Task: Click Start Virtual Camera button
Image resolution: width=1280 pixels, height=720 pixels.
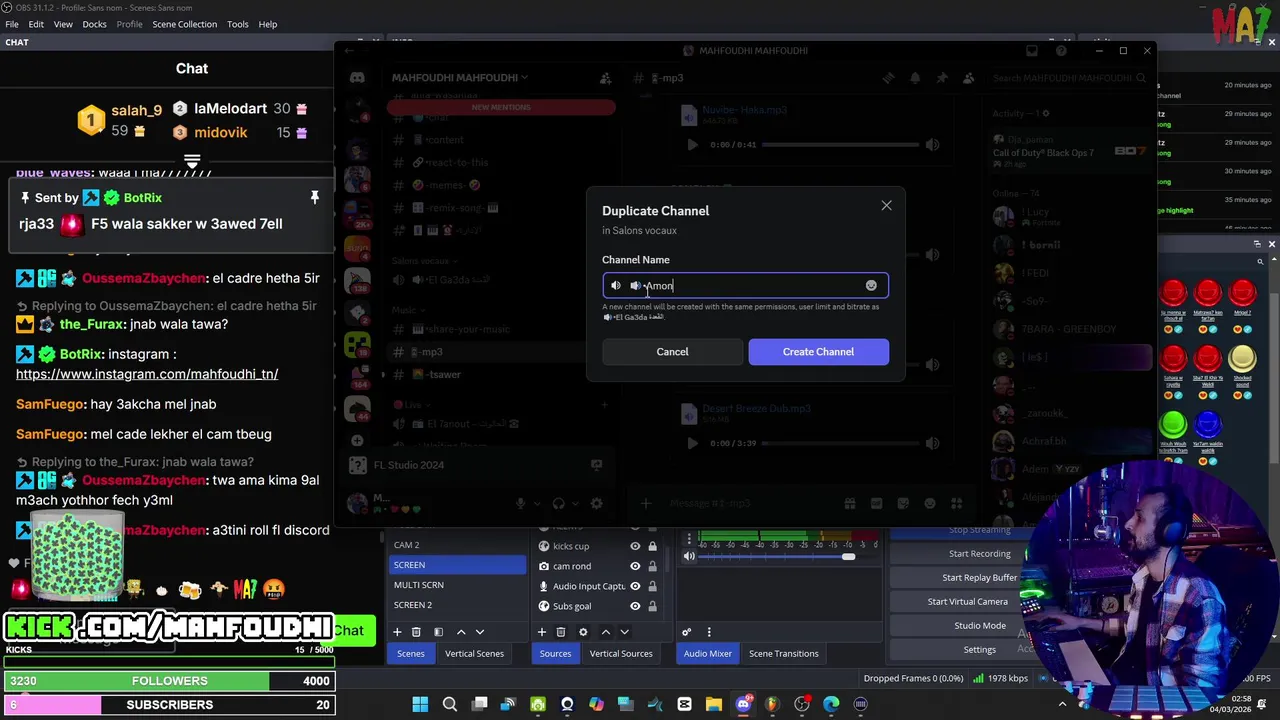Action: [x=967, y=602]
